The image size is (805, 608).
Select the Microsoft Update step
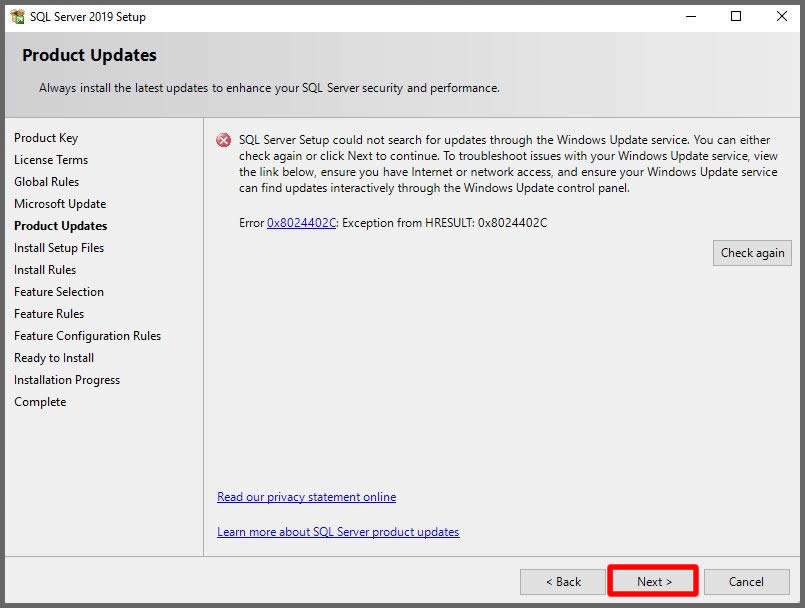pos(60,204)
